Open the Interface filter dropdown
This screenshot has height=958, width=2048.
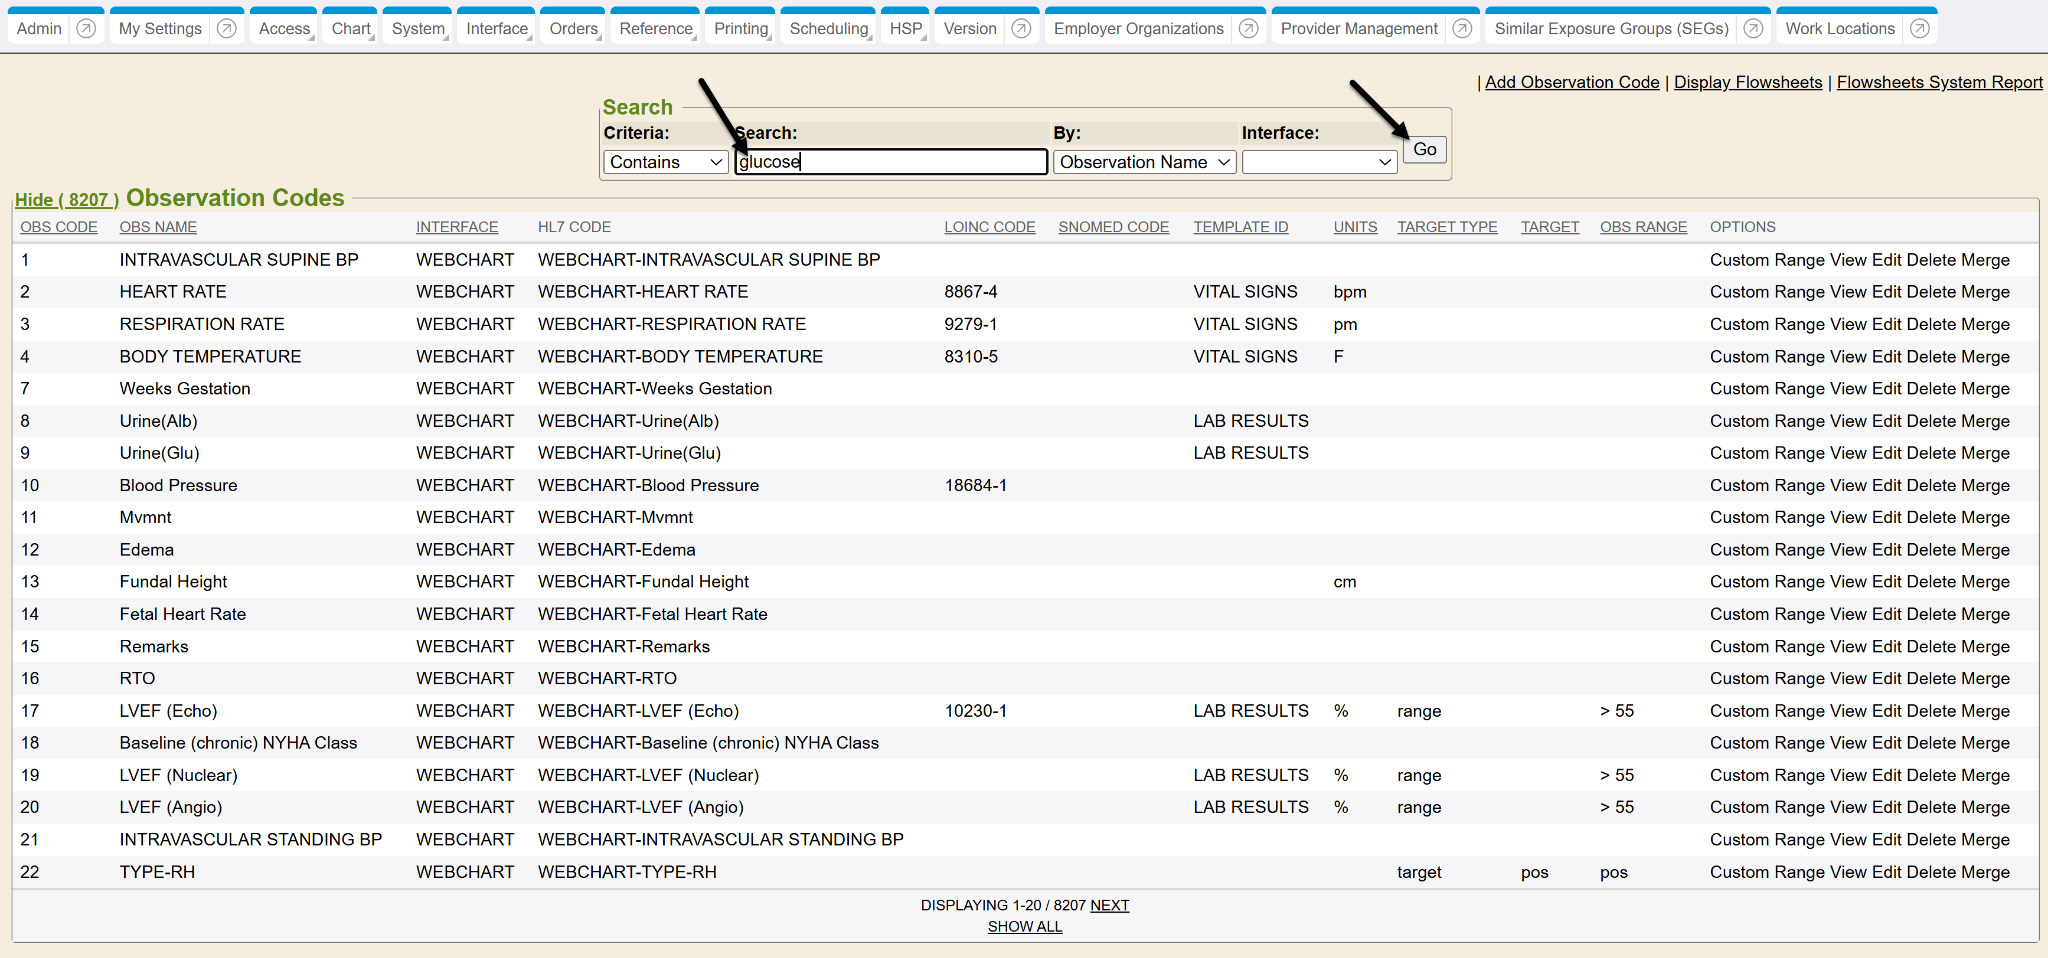[1318, 162]
